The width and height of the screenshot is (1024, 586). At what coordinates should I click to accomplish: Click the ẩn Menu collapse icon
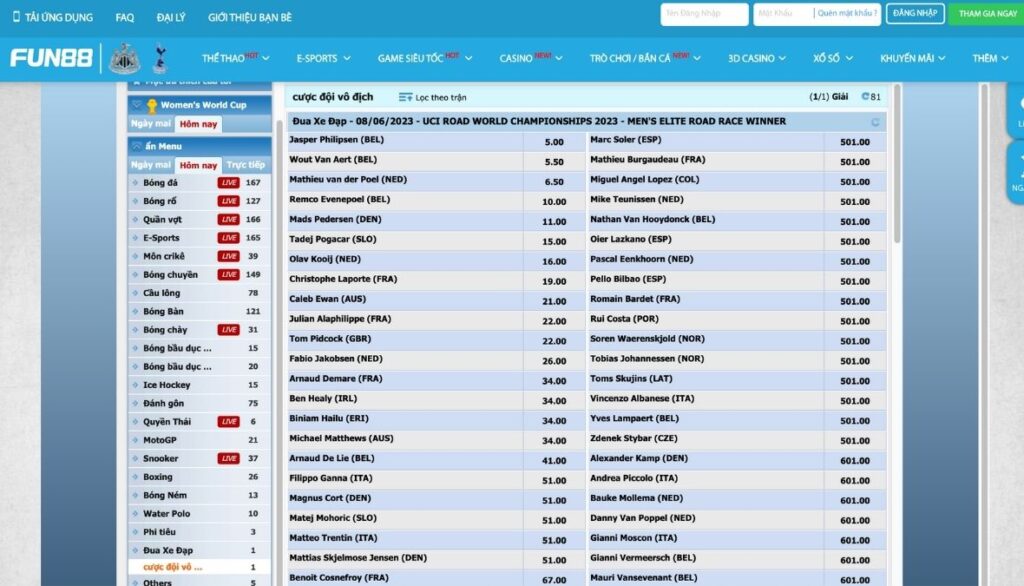click(136, 146)
